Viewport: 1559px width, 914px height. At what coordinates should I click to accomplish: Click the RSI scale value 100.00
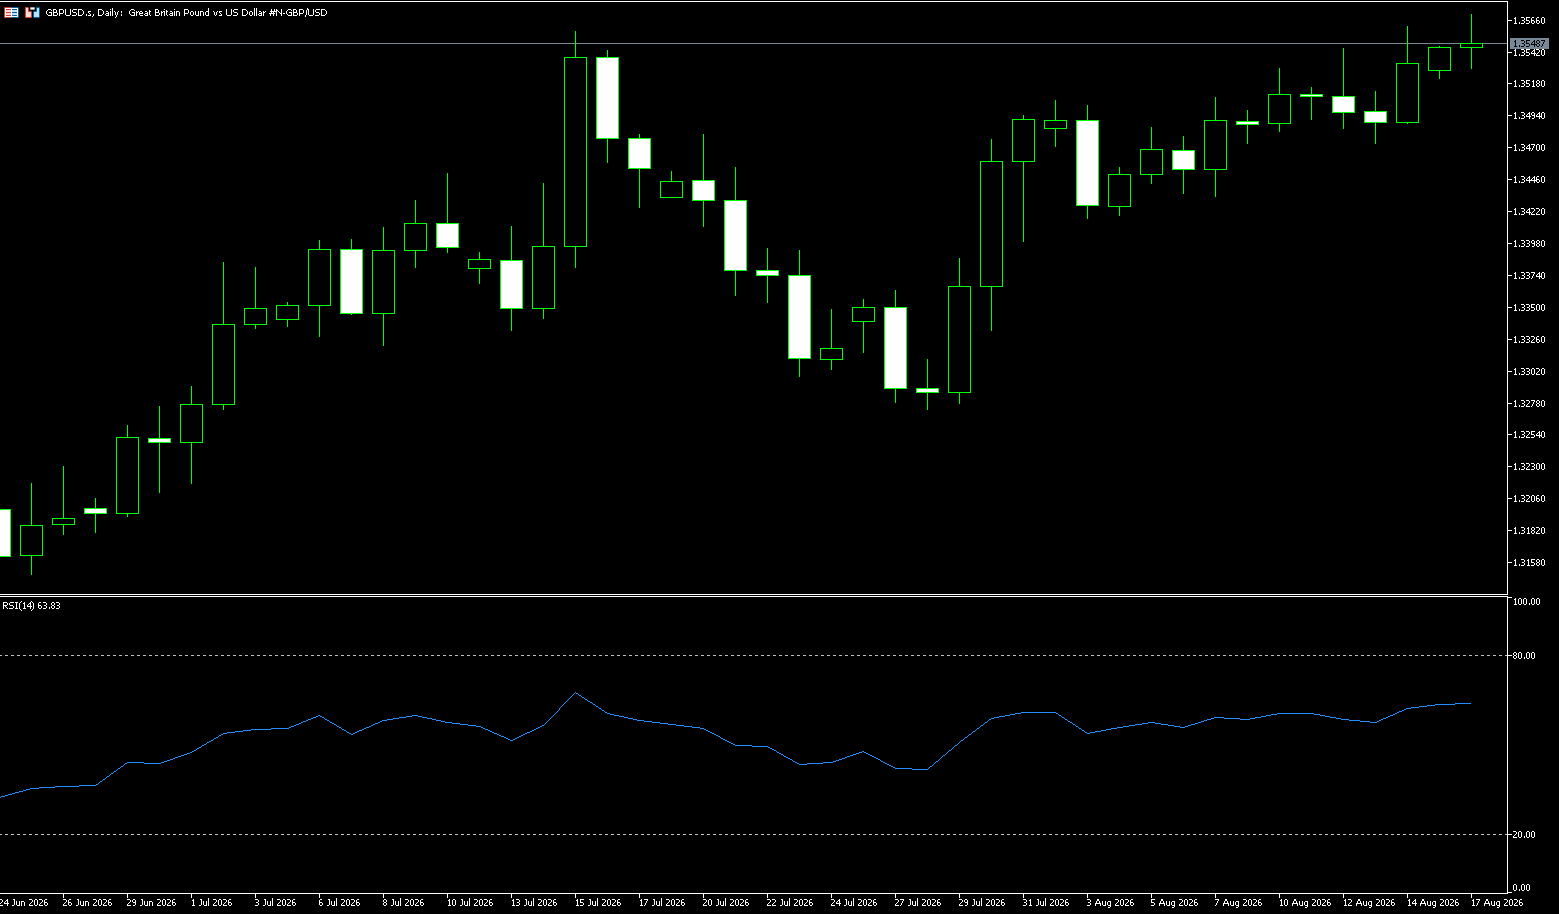(x=1526, y=602)
